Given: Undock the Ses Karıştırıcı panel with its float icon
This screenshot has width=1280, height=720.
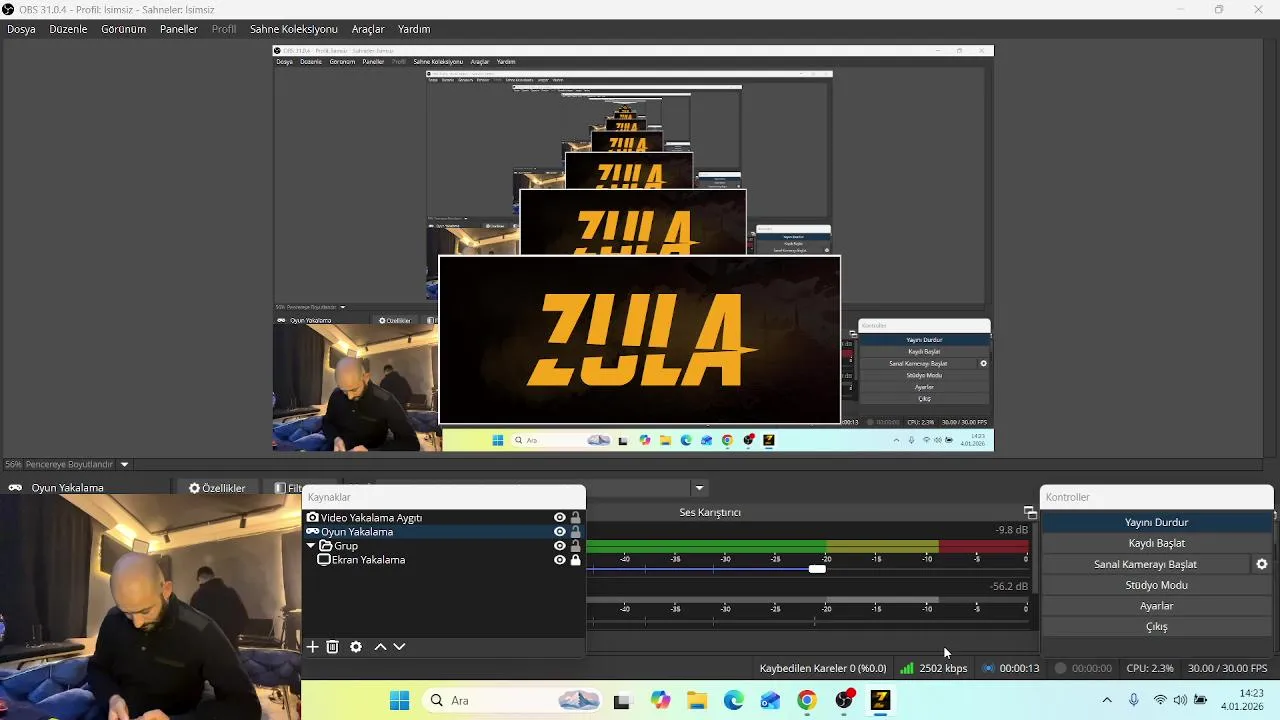Looking at the screenshot, I should 1030,513.
